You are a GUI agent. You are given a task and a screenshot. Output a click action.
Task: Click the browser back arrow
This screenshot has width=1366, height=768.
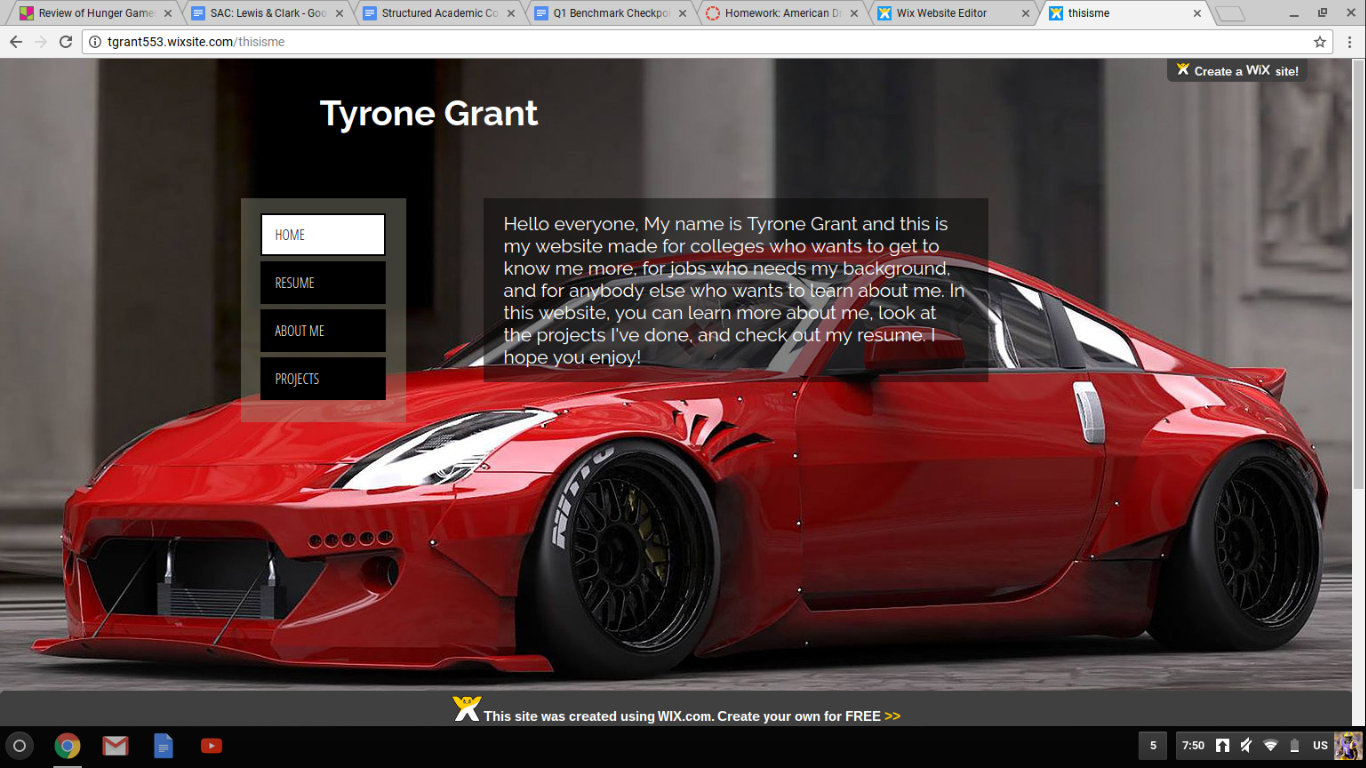(16, 42)
